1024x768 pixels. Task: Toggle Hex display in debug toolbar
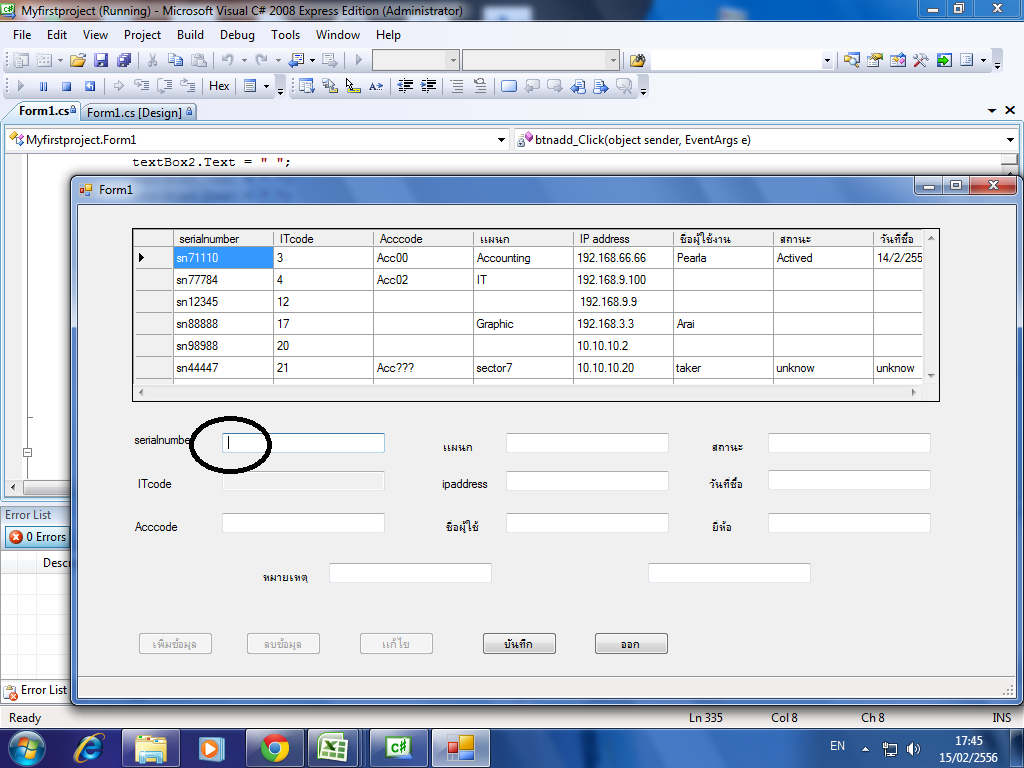pyautogui.click(x=219, y=86)
